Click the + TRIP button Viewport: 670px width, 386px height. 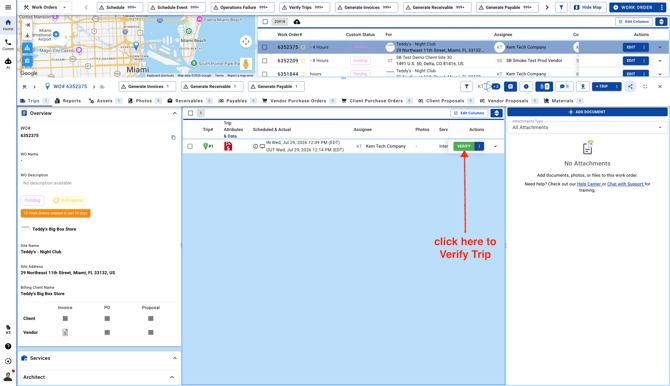point(602,86)
